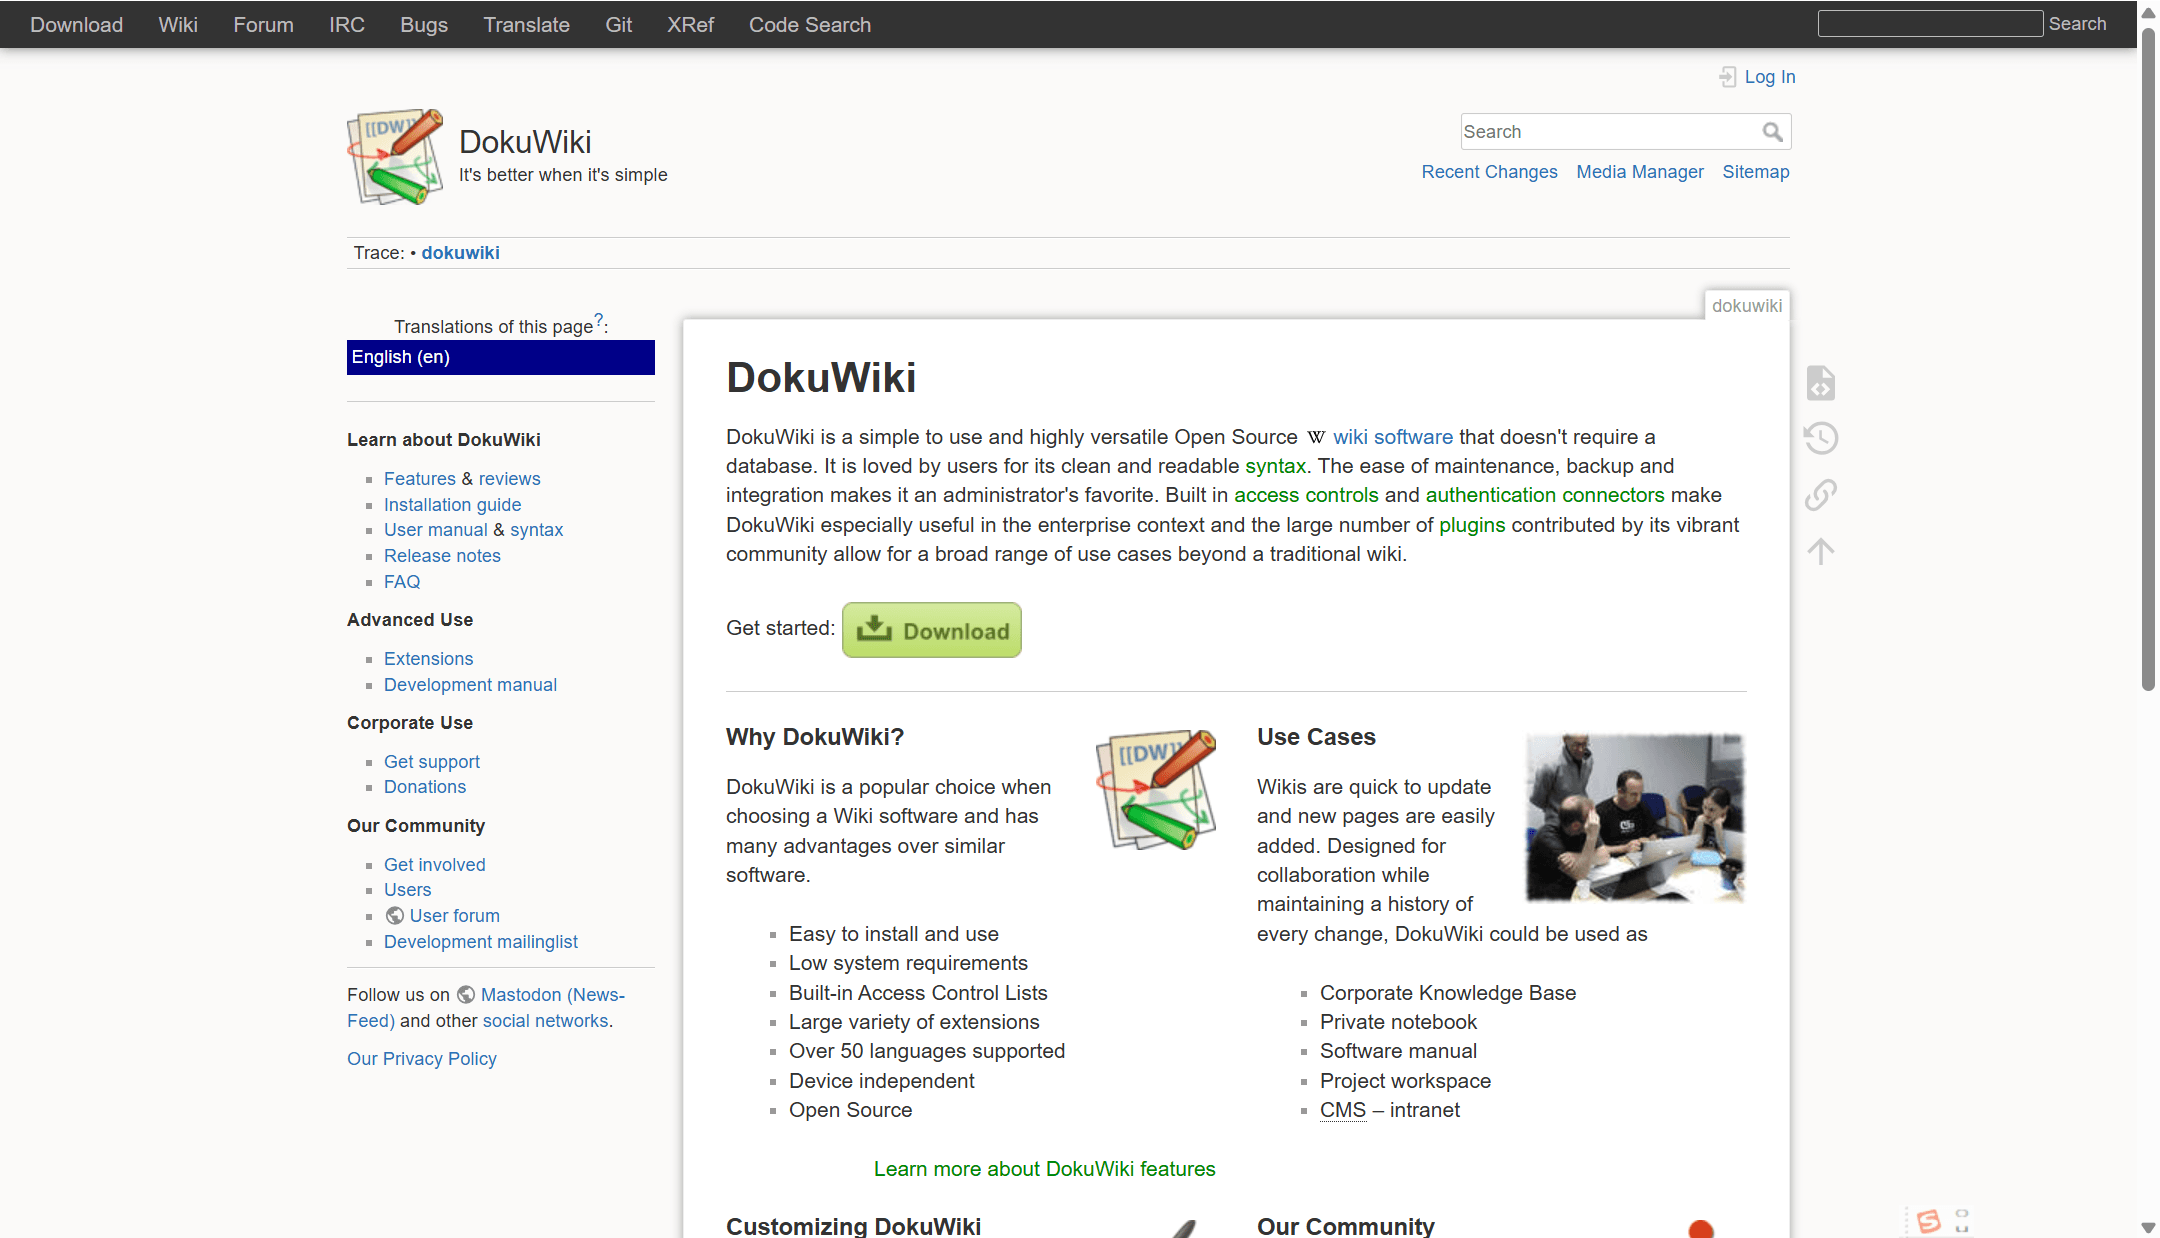
Task: Open the Extensions link
Action: [x=428, y=659]
